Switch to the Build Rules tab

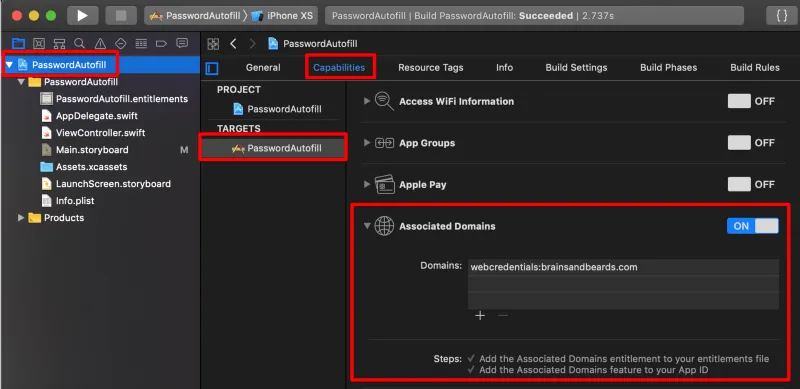pyautogui.click(x=755, y=67)
